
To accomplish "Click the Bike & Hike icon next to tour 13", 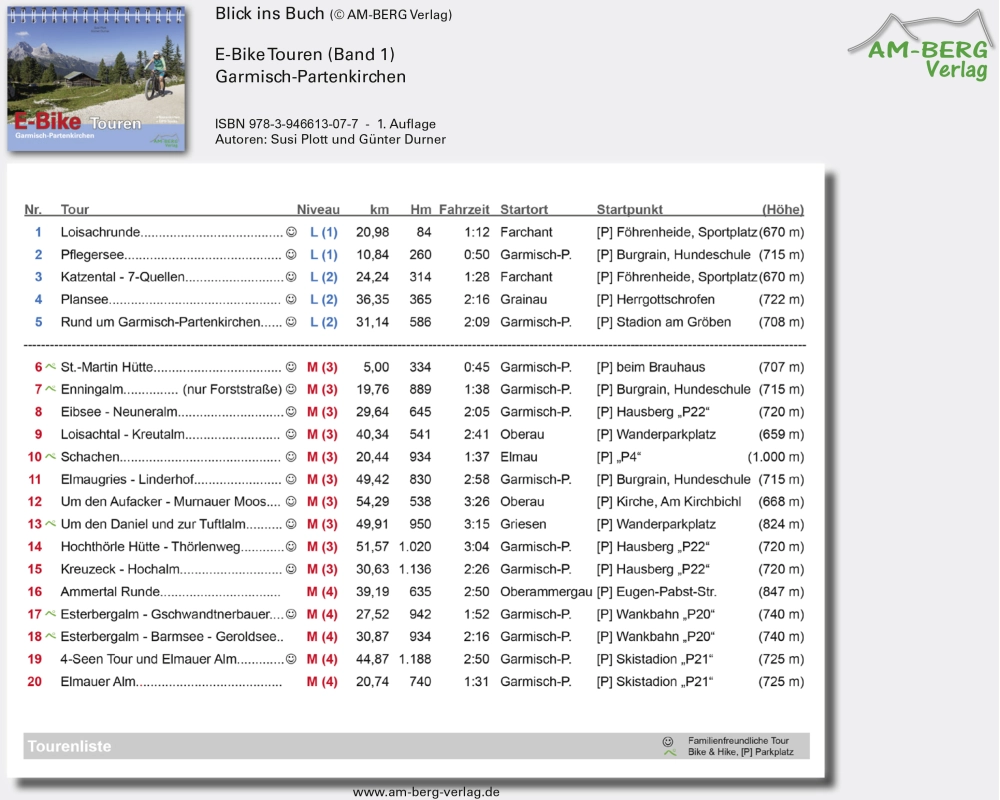I will point(50,523).
